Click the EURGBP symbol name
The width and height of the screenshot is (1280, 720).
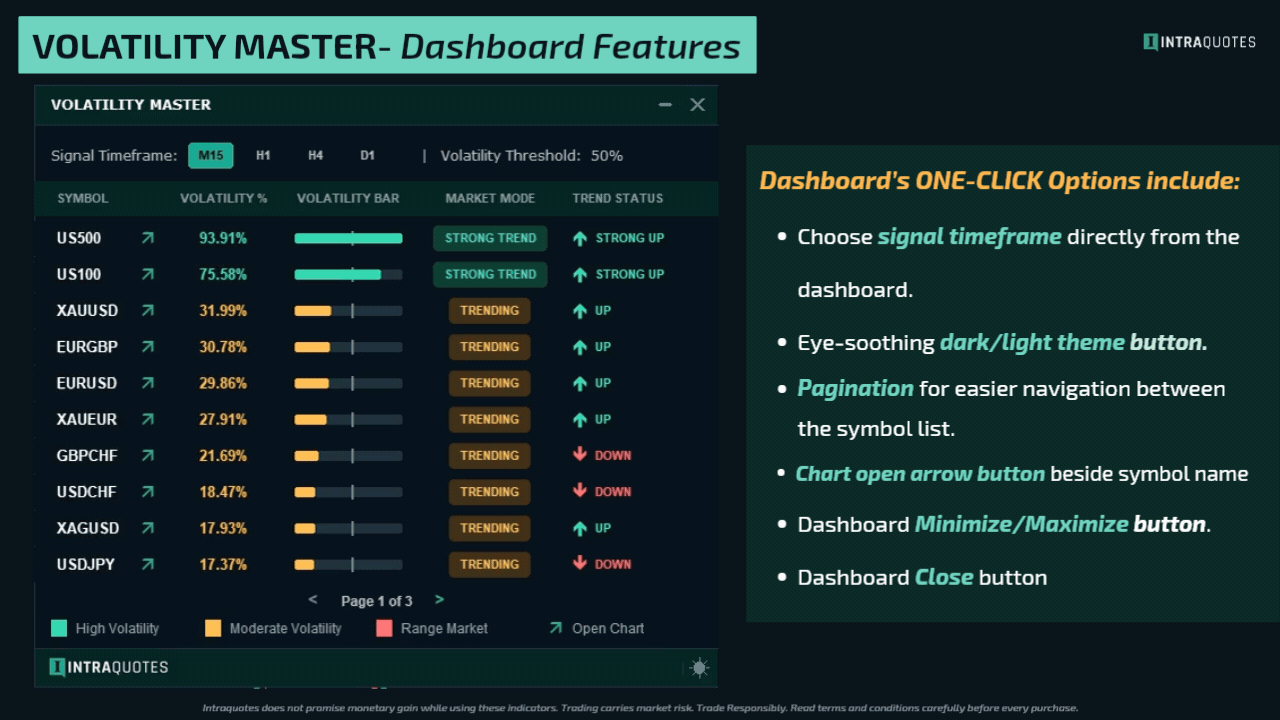(x=87, y=347)
